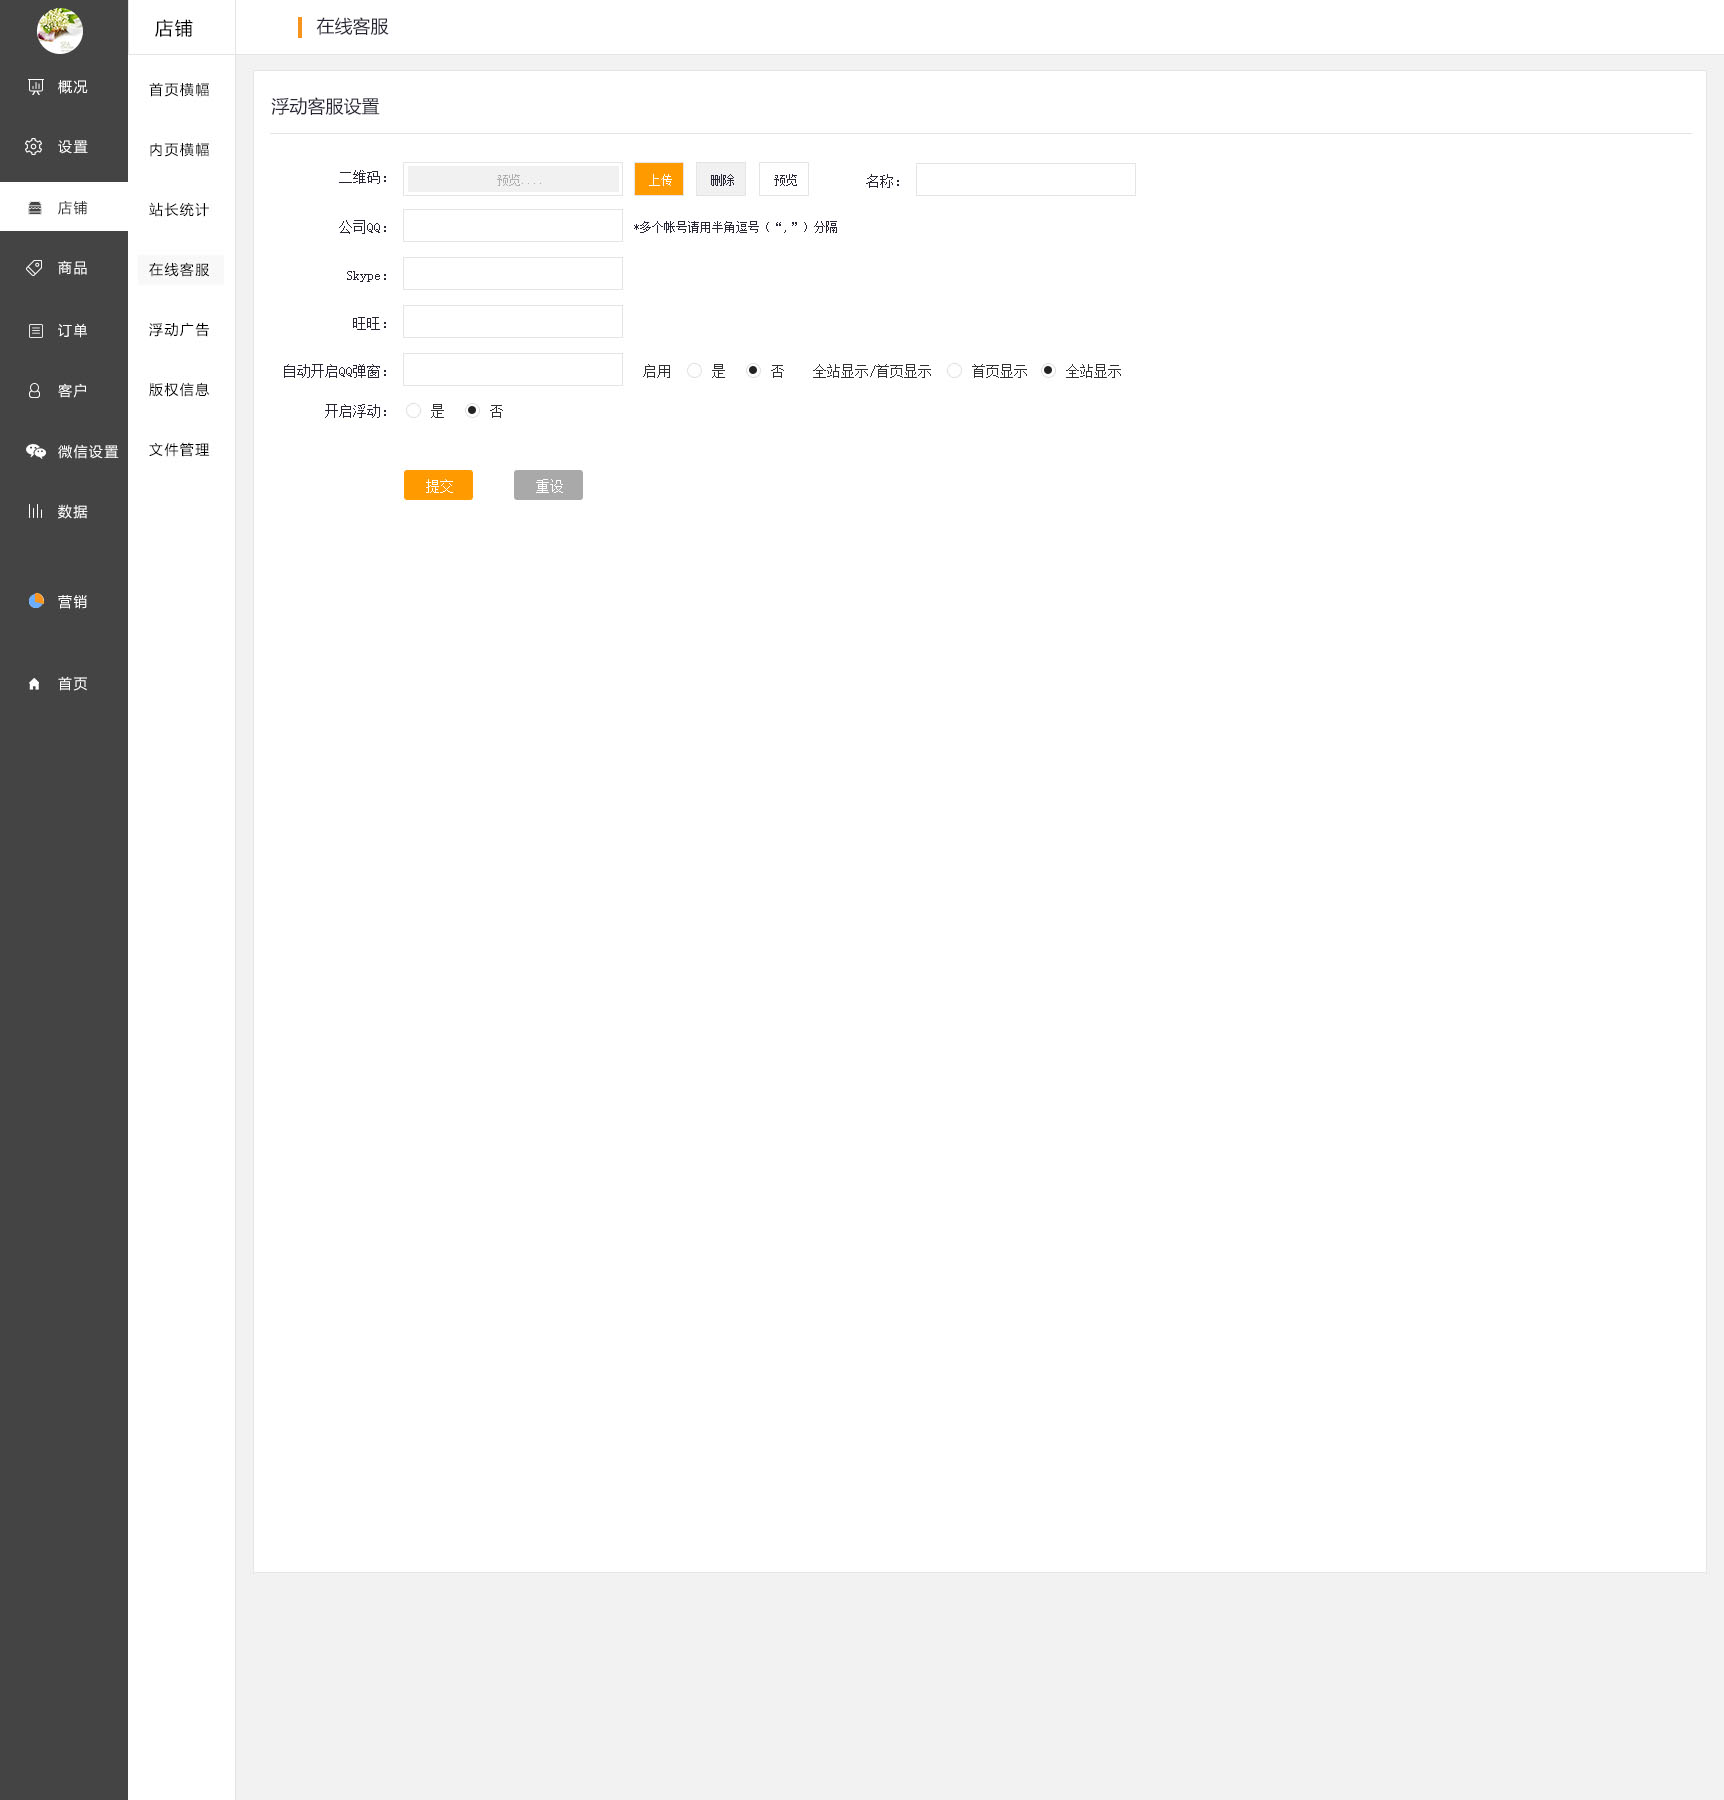Click into the 公司QQ input field
The width and height of the screenshot is (1724, 1800).
(512, 226)
